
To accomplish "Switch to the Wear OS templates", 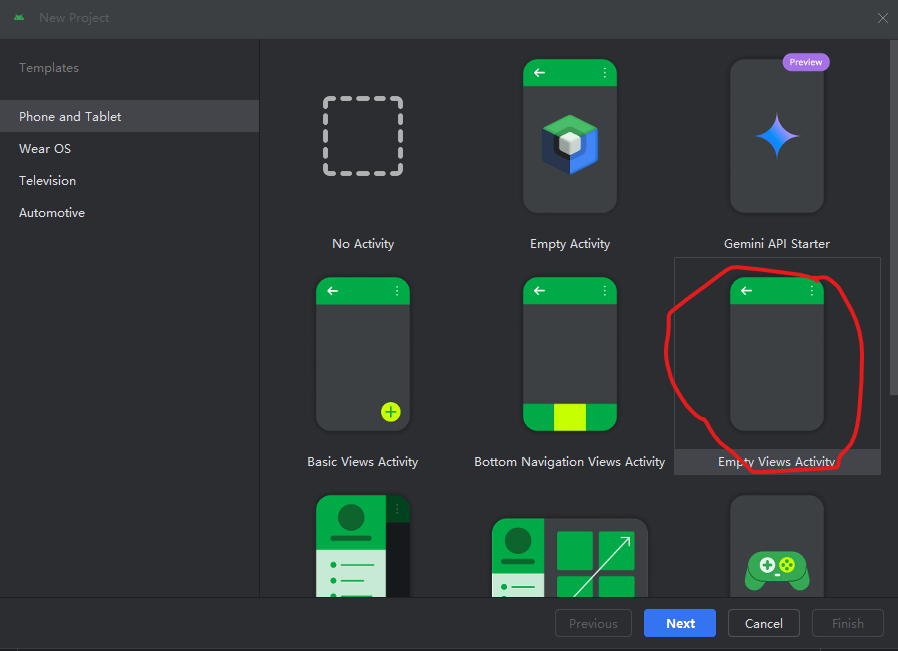I will tap(129, 148).
